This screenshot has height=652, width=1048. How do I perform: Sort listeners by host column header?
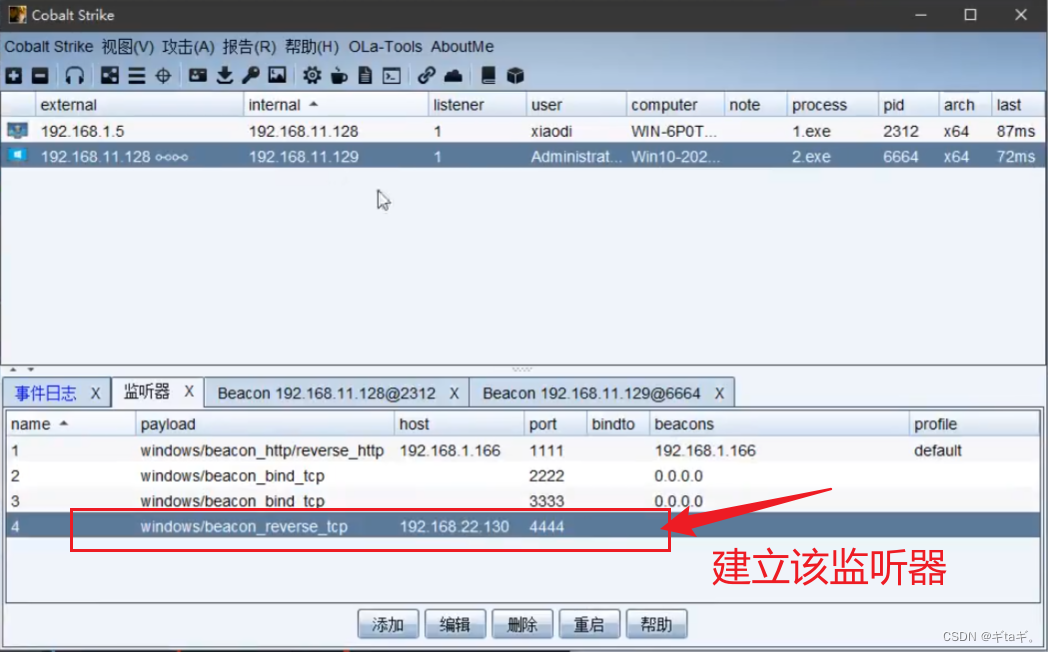point(459,424)
